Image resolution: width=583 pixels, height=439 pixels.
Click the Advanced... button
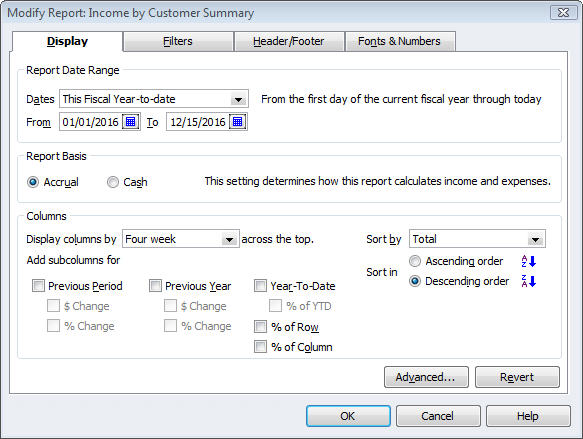point(426,377)
